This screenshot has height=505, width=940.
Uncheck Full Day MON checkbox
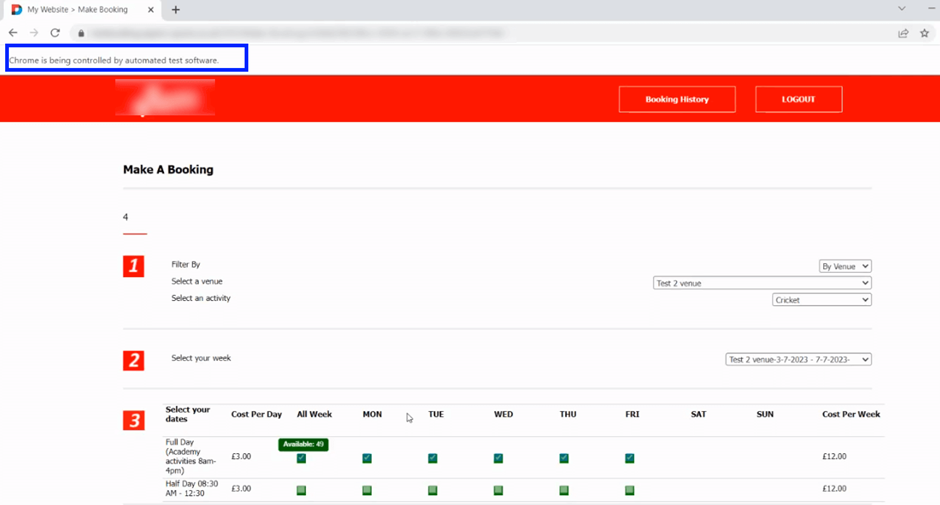[x=367, y=458]
